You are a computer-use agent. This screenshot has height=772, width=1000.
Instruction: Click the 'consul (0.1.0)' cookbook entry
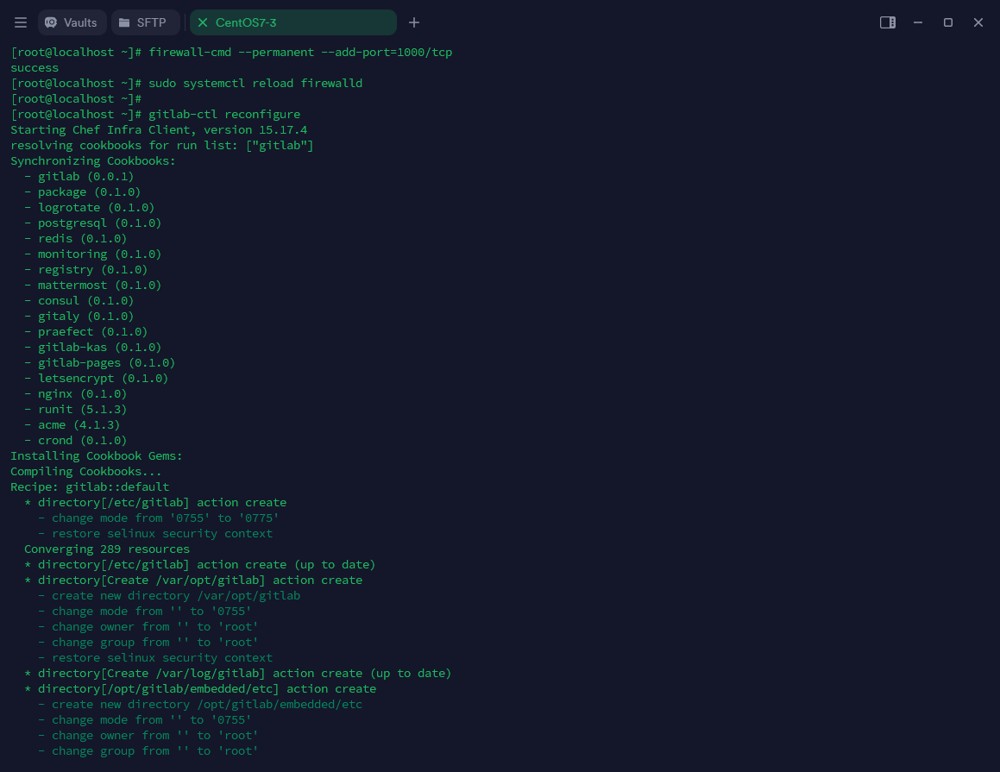point(85,301)
